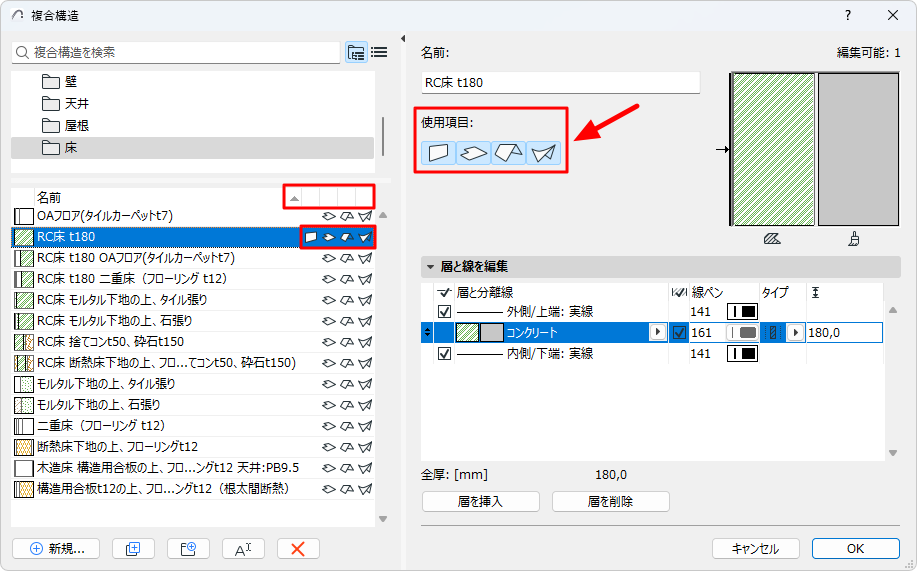Viewport: 917px width, 571px height.
Task: Click the hatched concrete skin in preview
Action: (774, 149)
